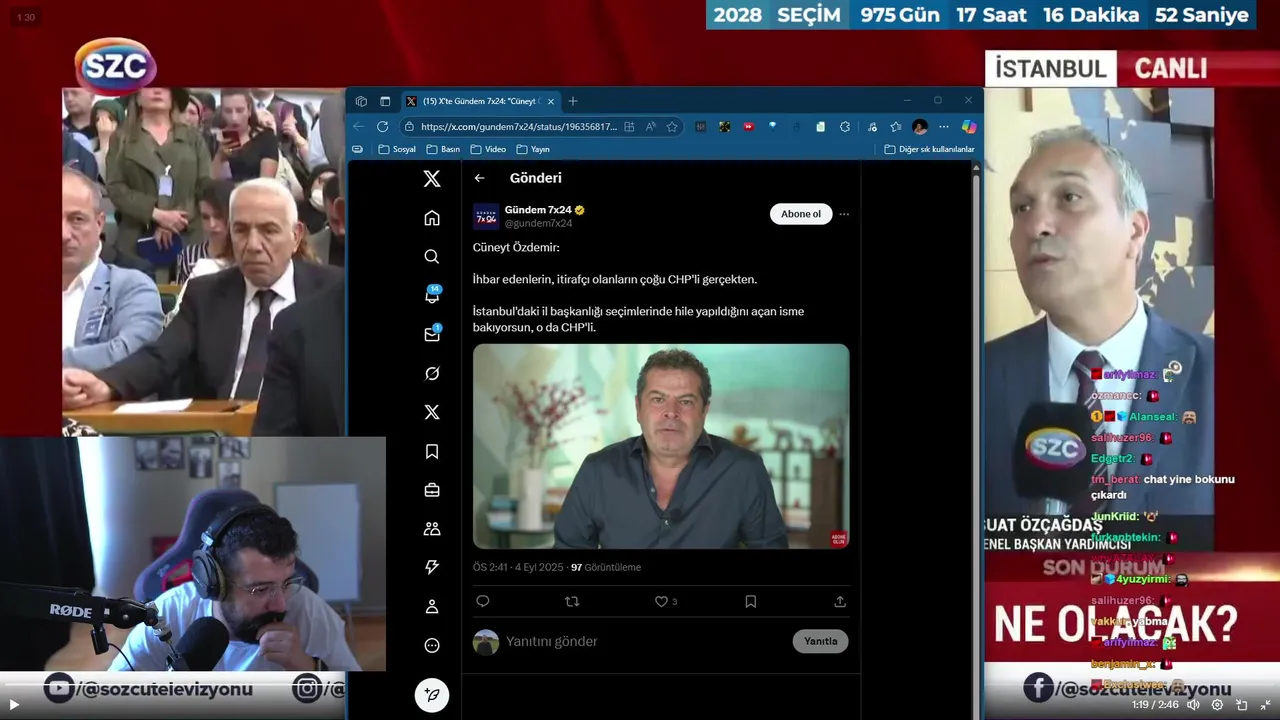Viewport: 1280px width, 720px height.
Task: Open the Sosyal bookmarks folder
Action: pos(397,149)
